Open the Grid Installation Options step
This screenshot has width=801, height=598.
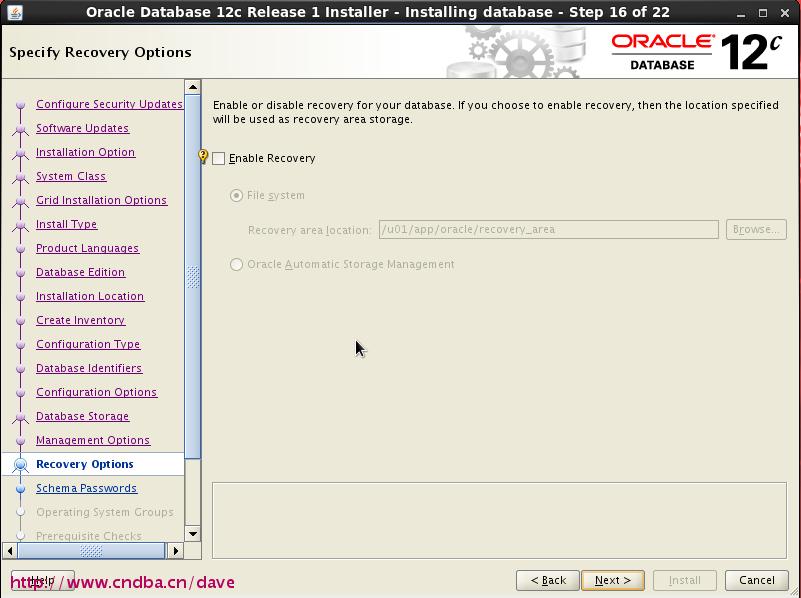tap(101, 200)
